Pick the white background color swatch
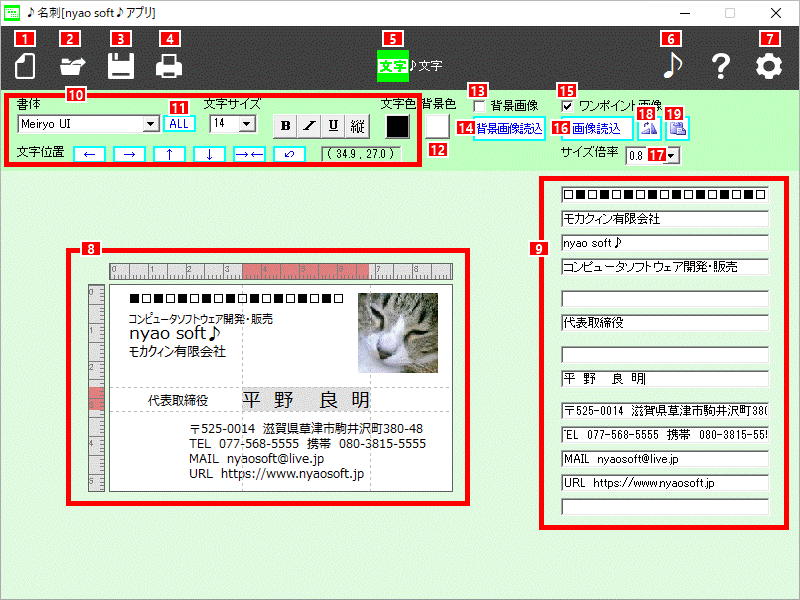This screenshot has width=800, height=600. tap(437, 127)
